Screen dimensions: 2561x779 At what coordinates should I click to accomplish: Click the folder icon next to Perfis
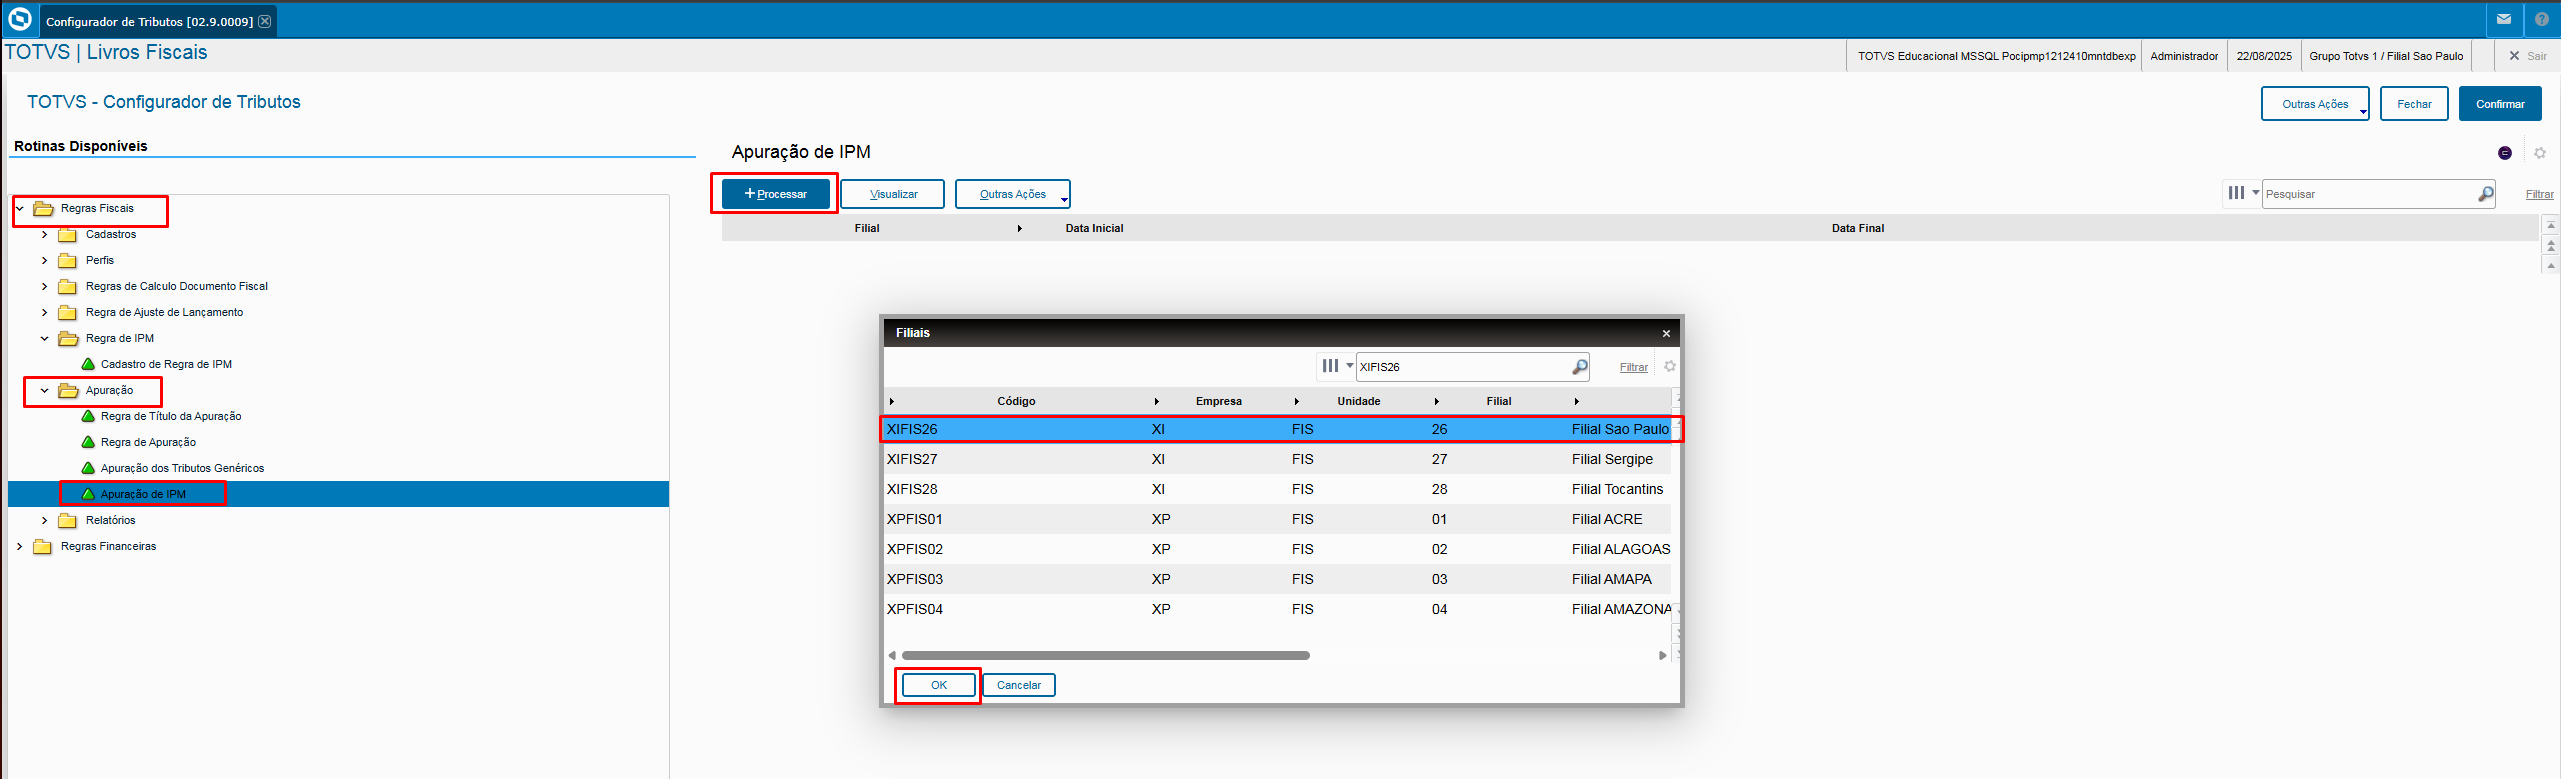coord(67,261)
